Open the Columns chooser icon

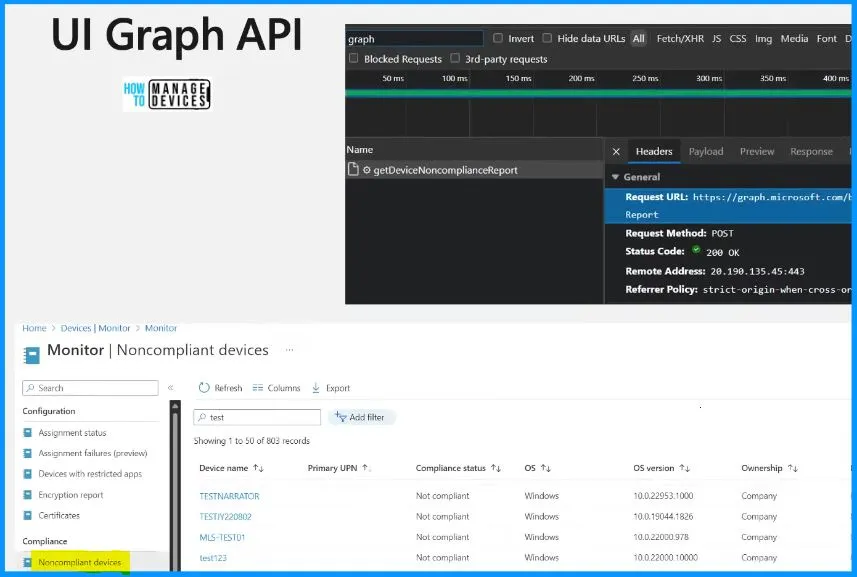pos(257,388)
